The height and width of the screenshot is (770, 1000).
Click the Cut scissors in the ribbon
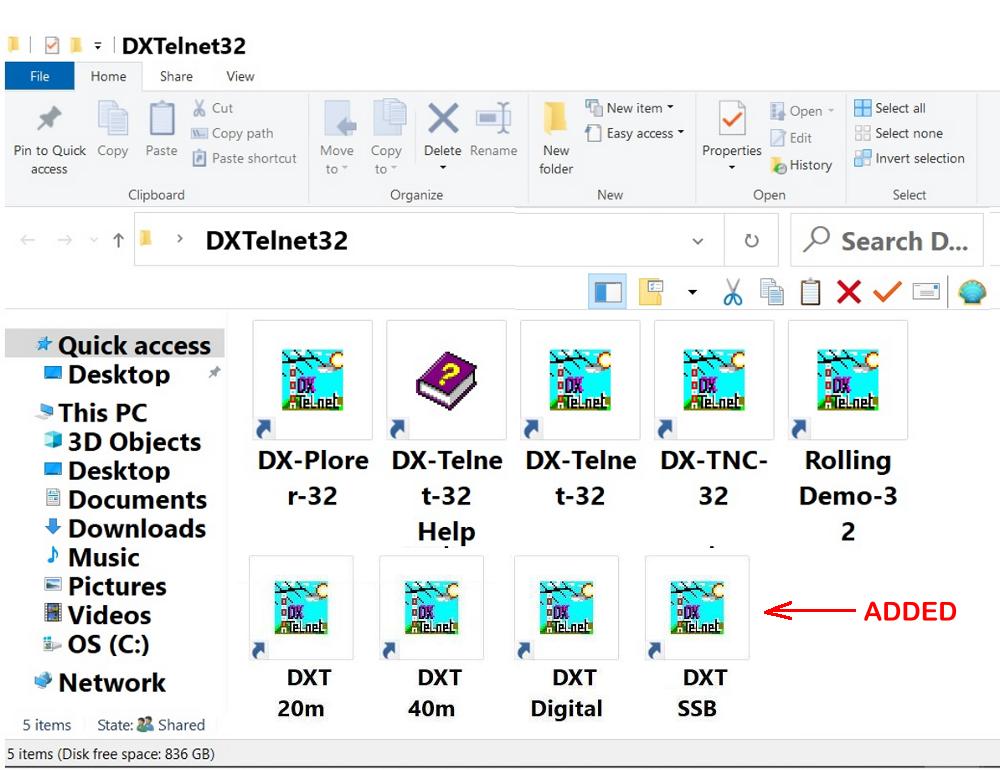(199, 108)
